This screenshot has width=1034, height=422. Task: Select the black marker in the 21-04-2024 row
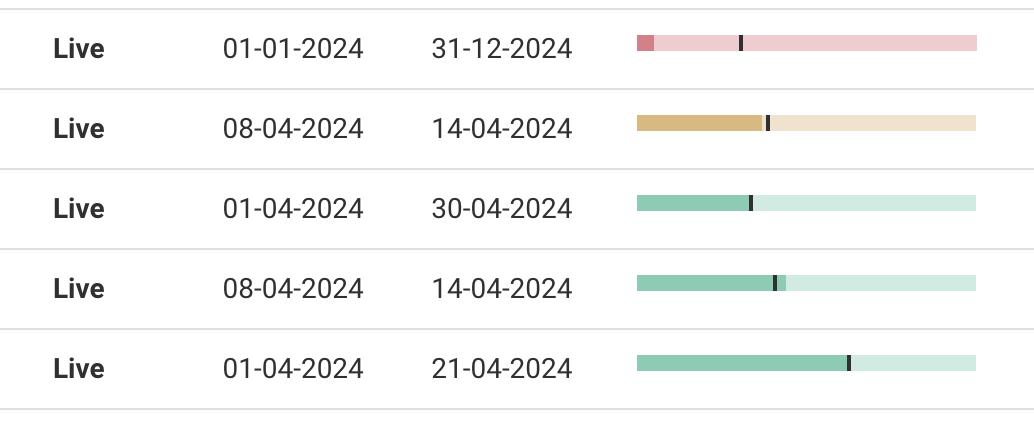(x=849, y=363)
